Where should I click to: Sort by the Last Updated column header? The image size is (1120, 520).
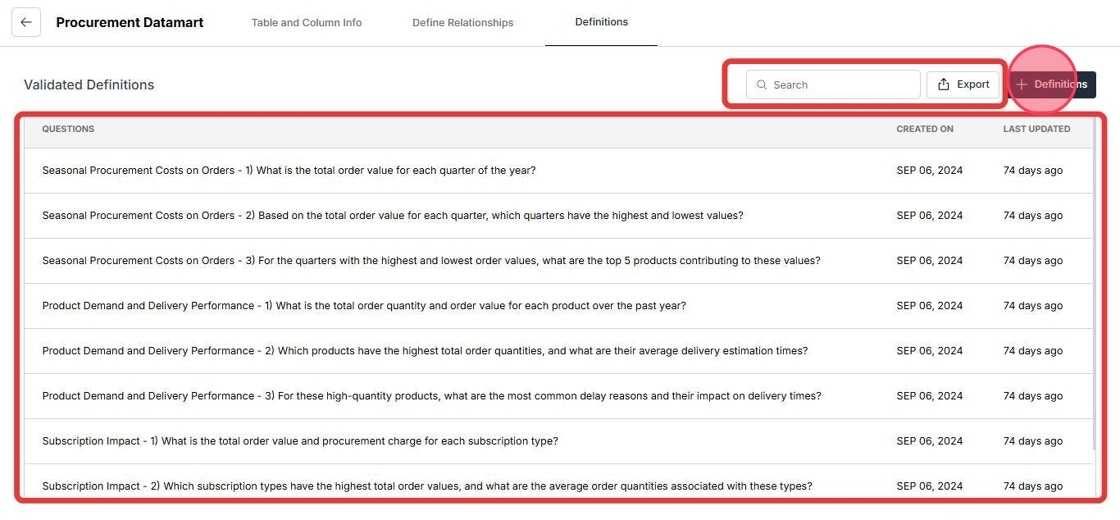tap(1036, 129)
